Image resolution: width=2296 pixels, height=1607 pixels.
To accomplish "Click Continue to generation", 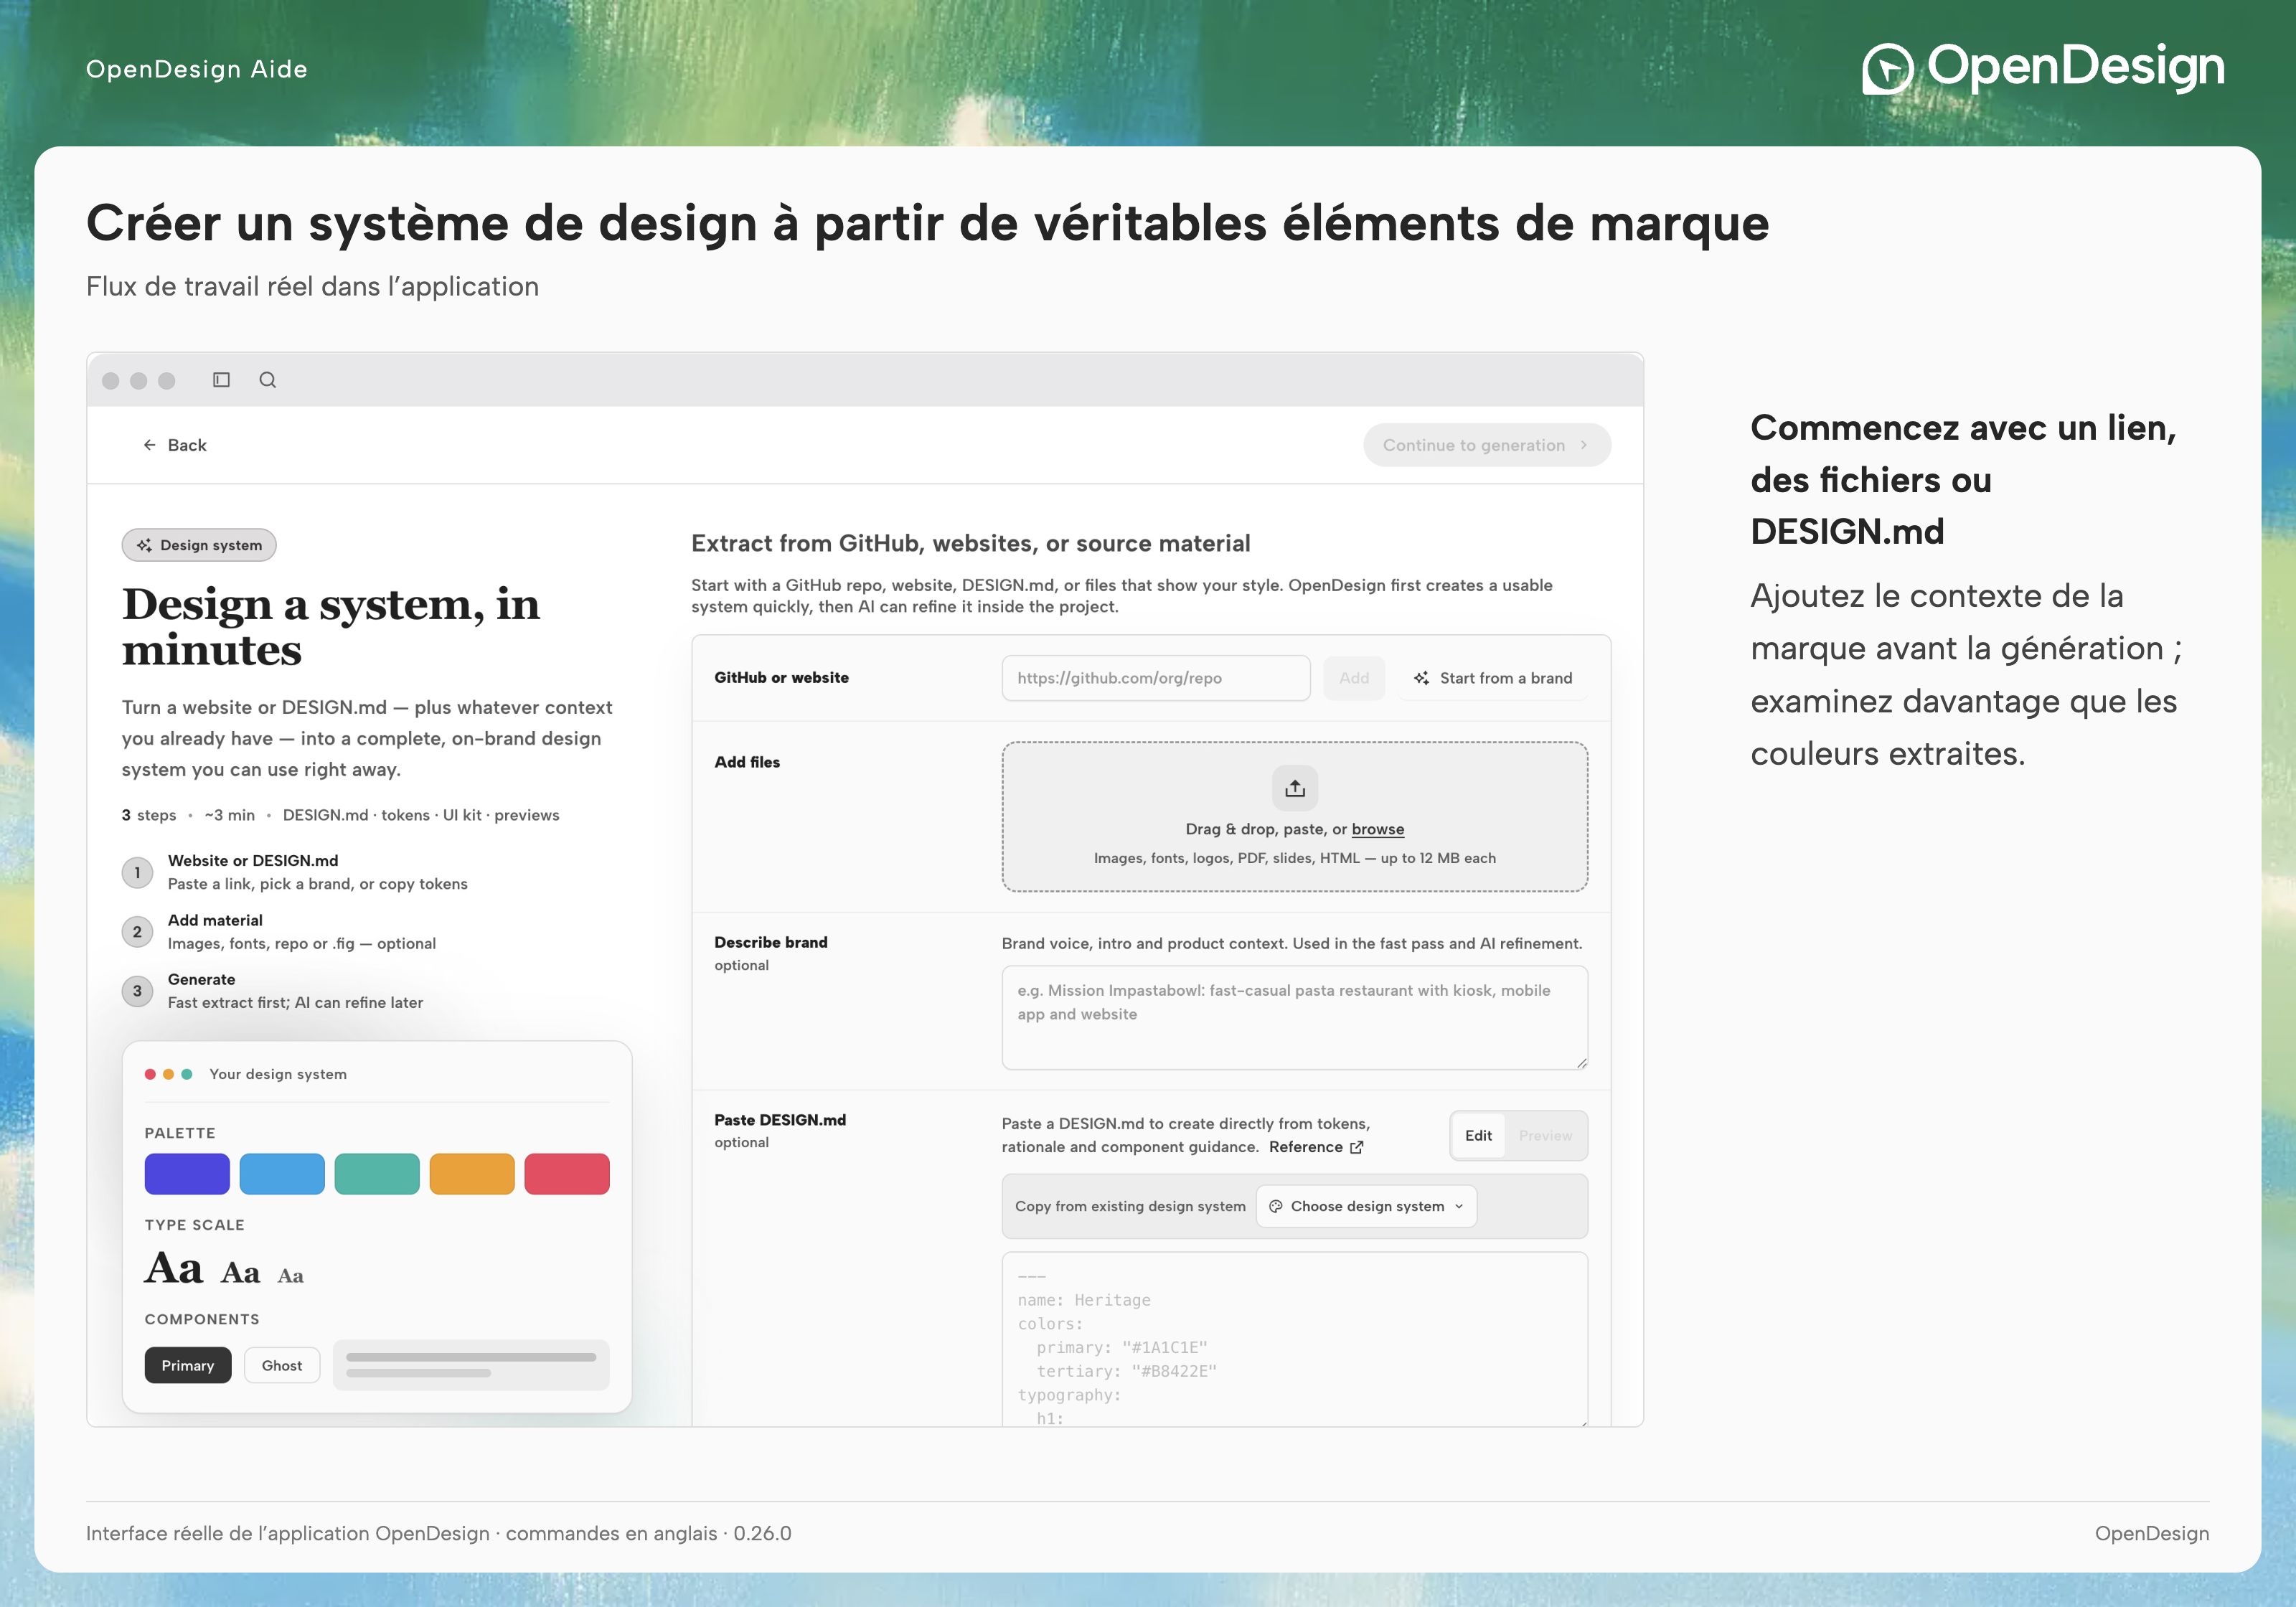I will tap(1487, 445).
